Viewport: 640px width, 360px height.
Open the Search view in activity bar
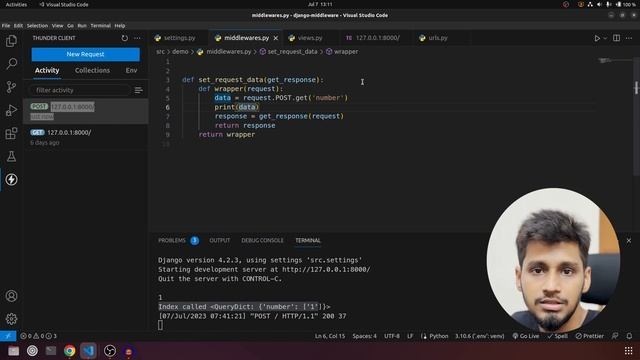pos(11,64)
